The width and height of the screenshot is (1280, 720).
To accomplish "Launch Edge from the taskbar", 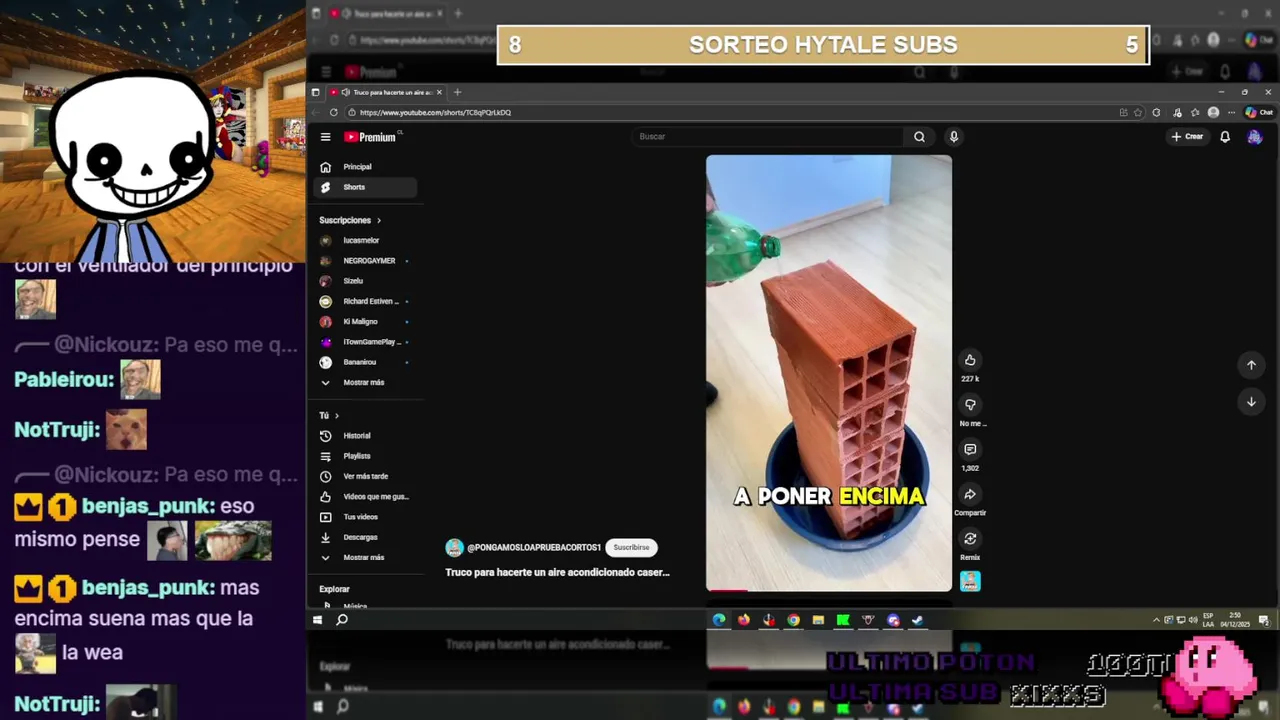I will point(719,620).
